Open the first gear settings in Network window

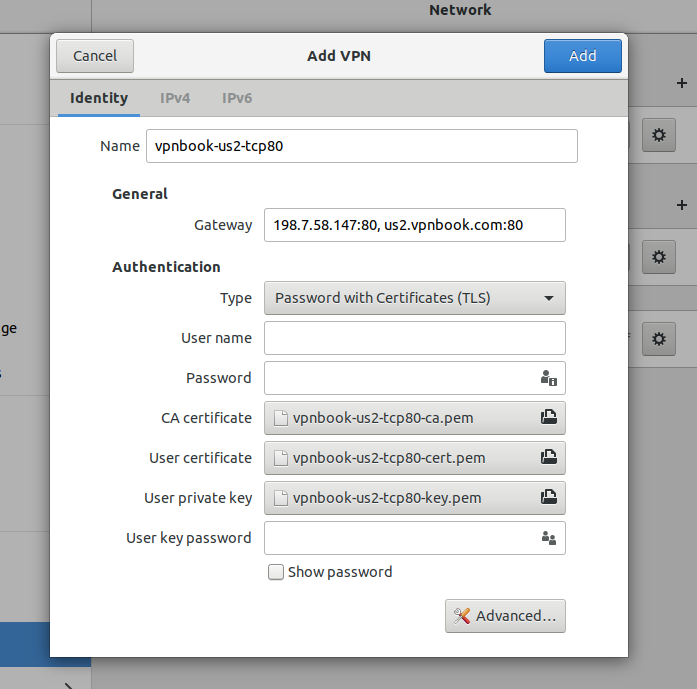pyautogui.click(x=658, y=135)
